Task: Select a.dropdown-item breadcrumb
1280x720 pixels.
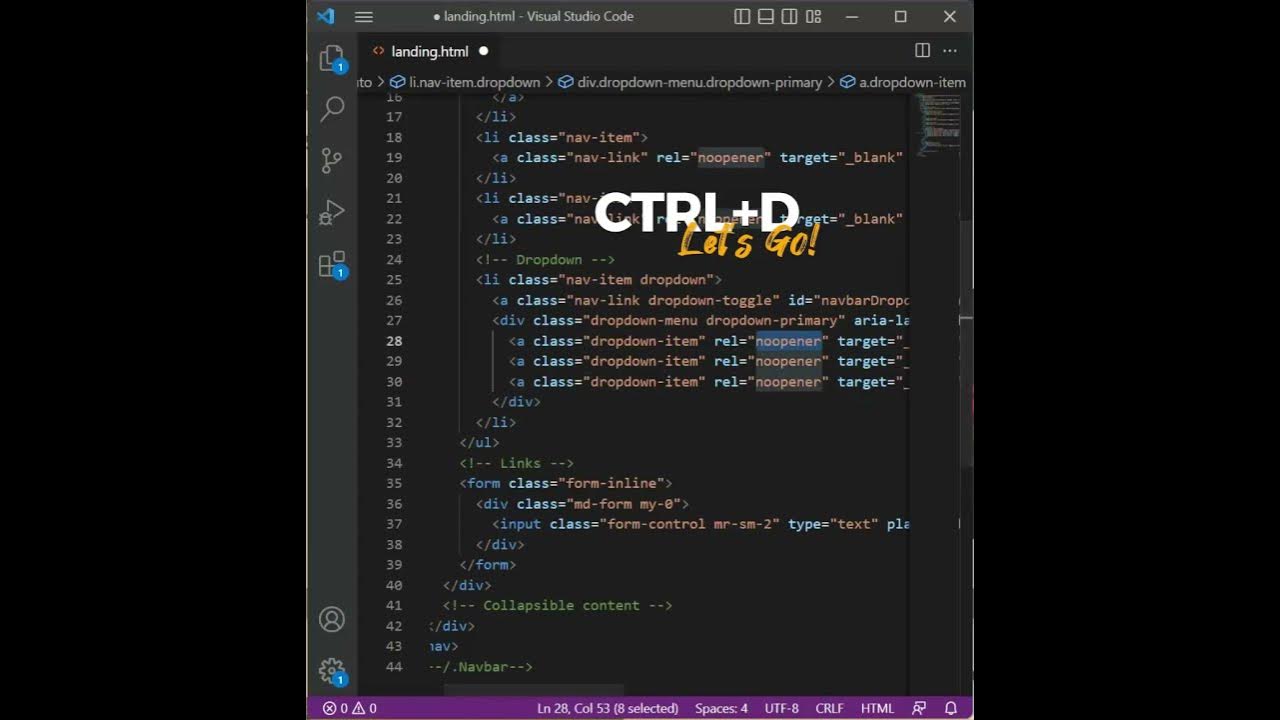Action: pos(903,82)
